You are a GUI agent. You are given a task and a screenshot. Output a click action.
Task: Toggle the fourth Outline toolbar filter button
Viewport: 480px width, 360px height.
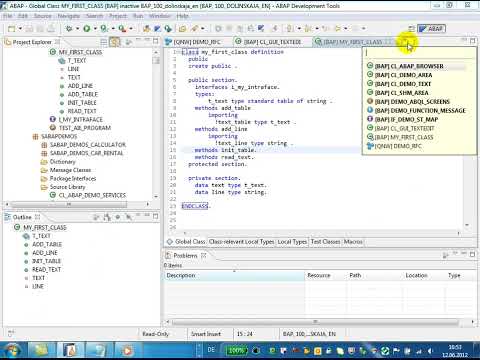[128, 217]
